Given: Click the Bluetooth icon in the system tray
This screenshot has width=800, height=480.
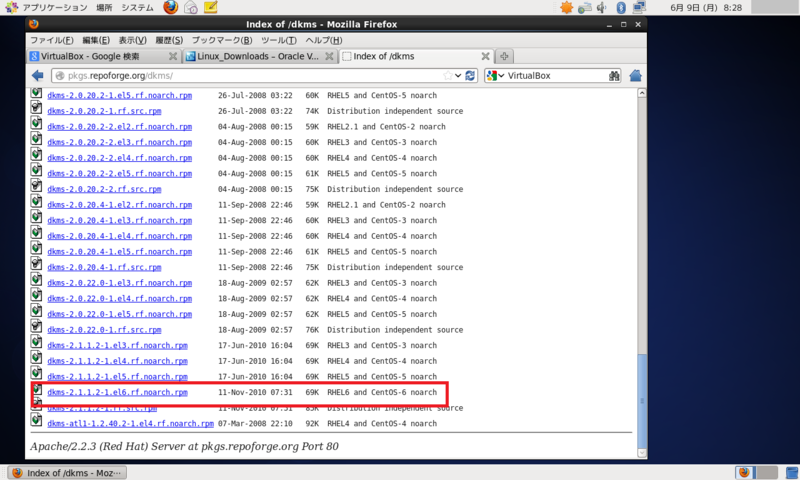Looking at the screenshot, I should pos(620,7).
